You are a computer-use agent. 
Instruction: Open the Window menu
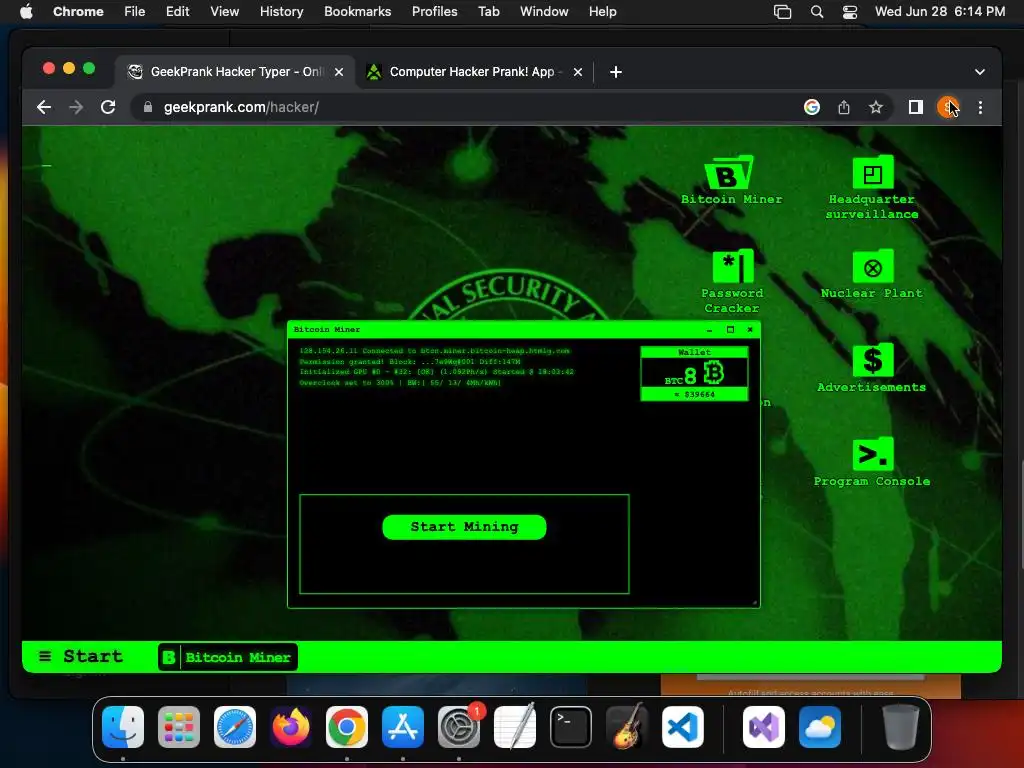tap(544, 12)
